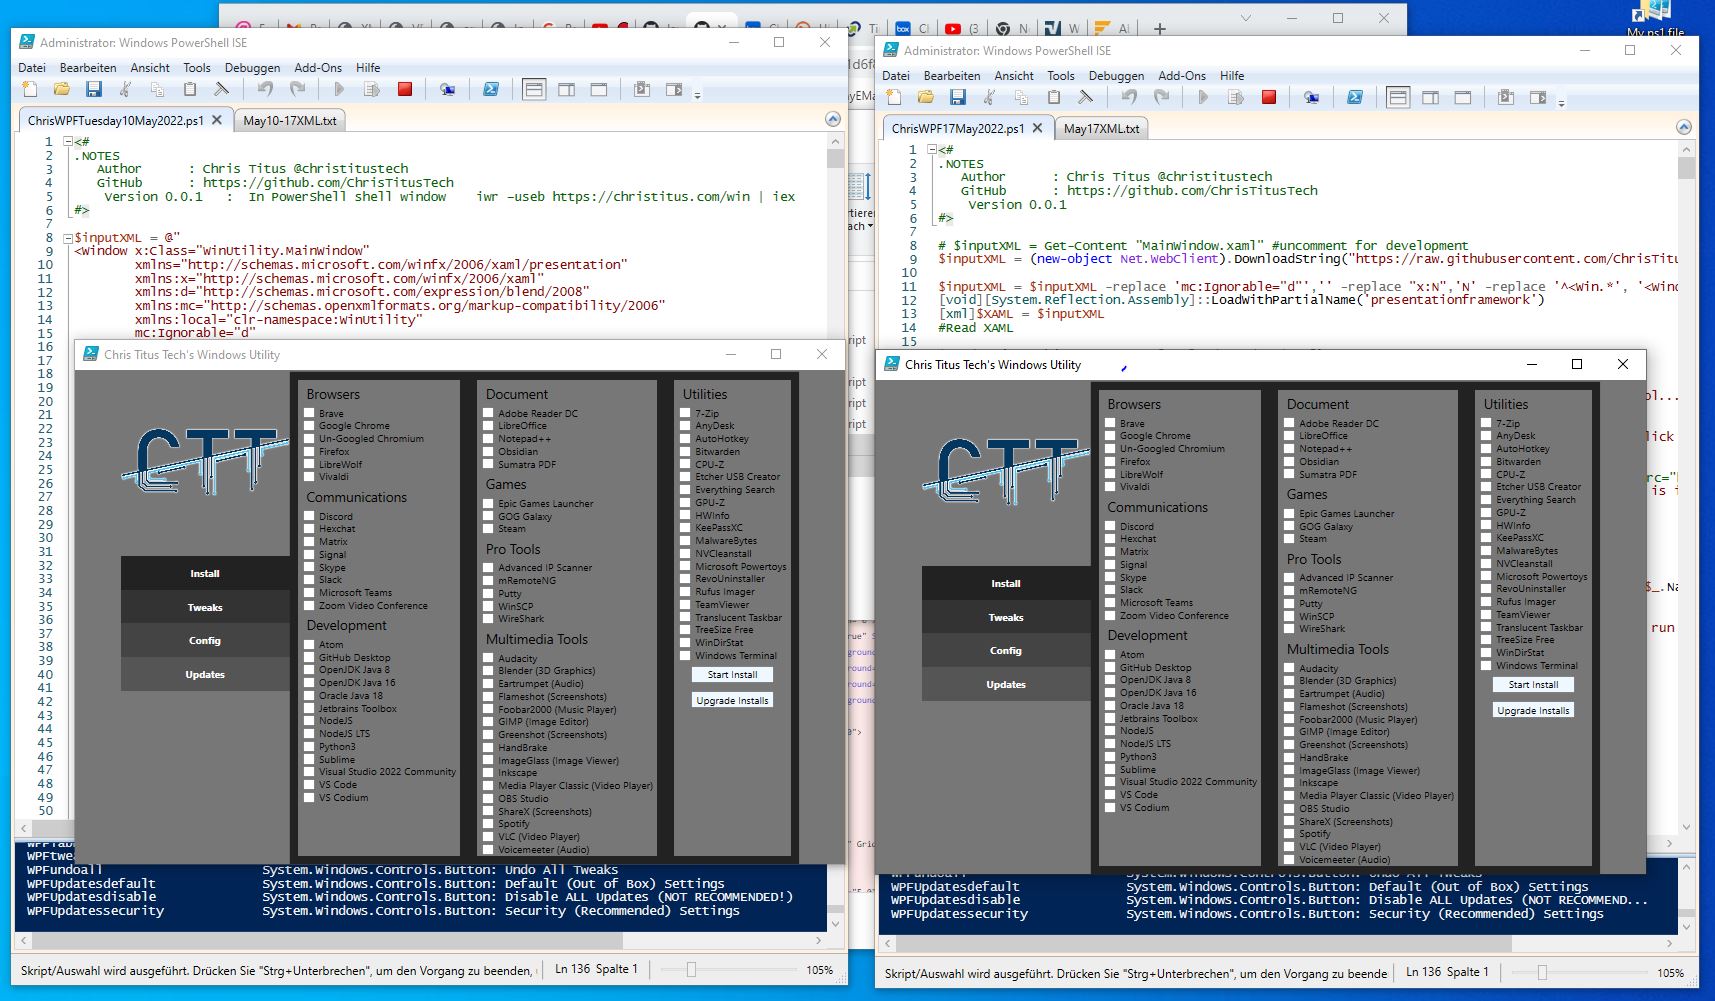Open browser tab list chevron dropdown

(1245, 18)
